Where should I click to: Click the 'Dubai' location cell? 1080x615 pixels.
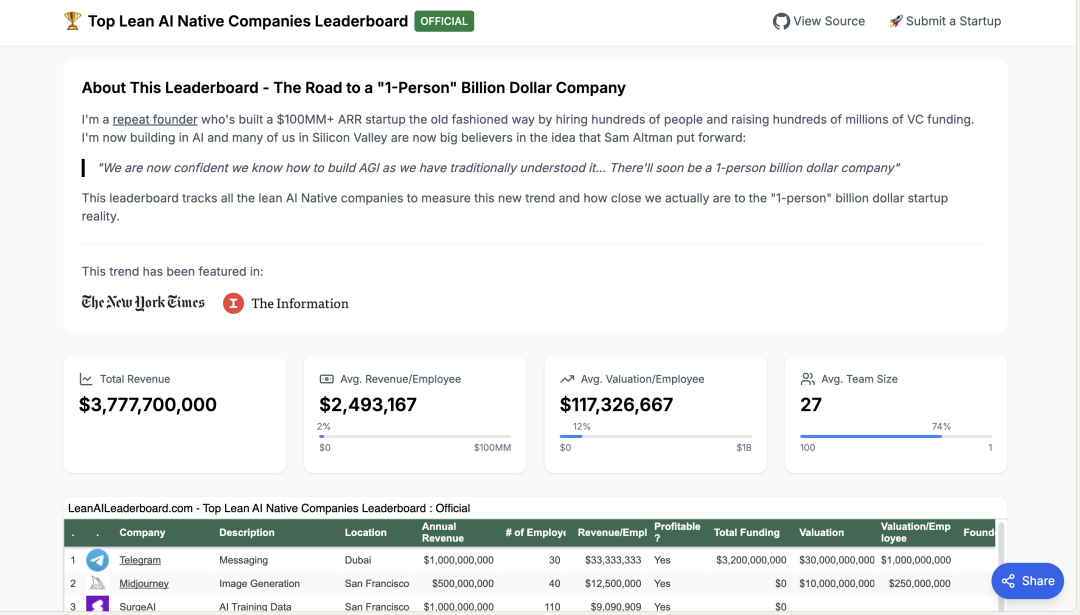click(358, 560)
